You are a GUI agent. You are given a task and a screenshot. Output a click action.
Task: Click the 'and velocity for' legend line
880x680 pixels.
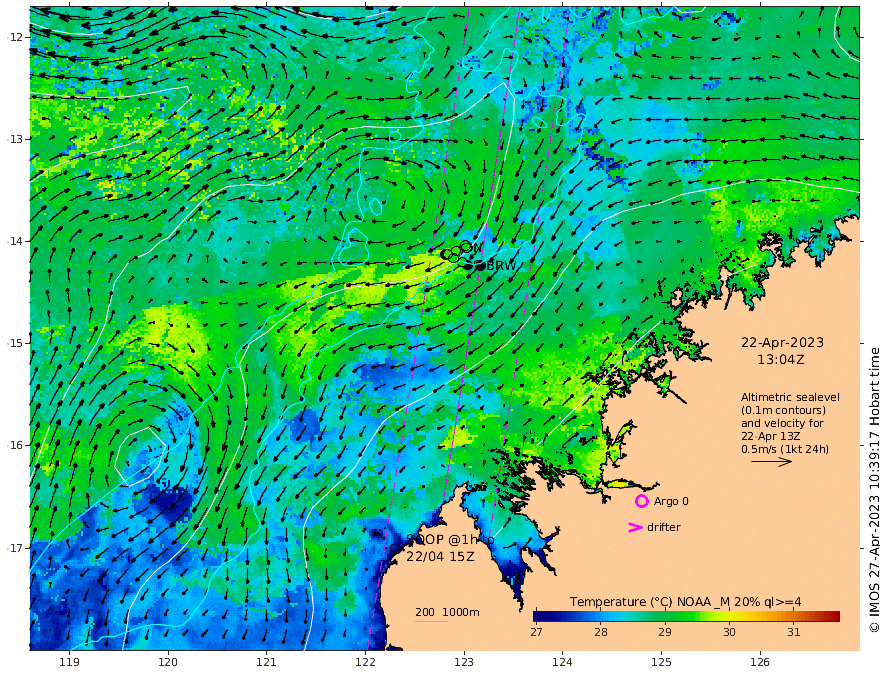(782, 423)
